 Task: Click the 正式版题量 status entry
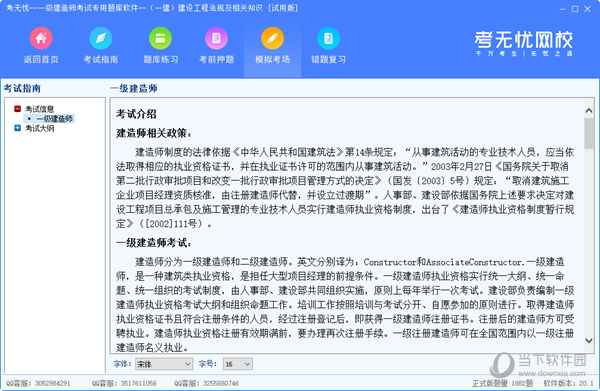(x=502, y=383)
